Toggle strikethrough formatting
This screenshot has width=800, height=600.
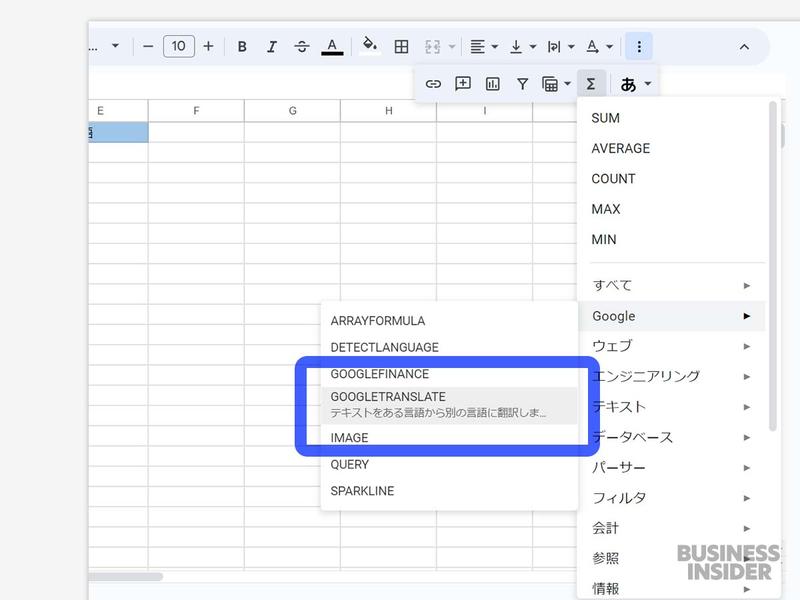click(x=302, y=46)
